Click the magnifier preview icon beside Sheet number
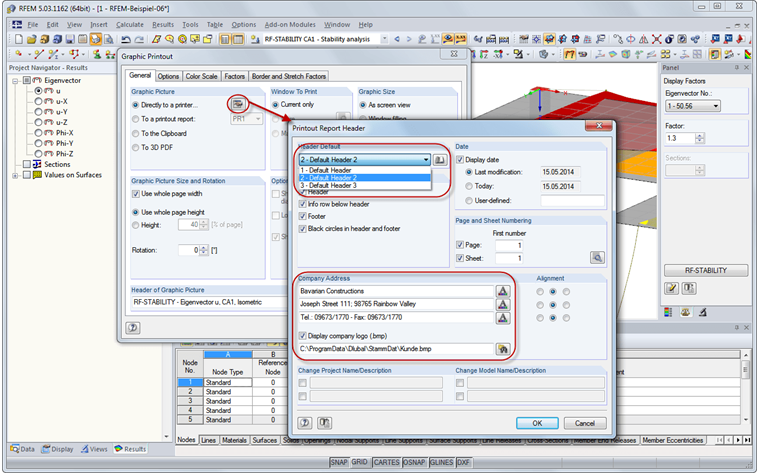Viewport: 760px width, 473px height. pos(597,257)
